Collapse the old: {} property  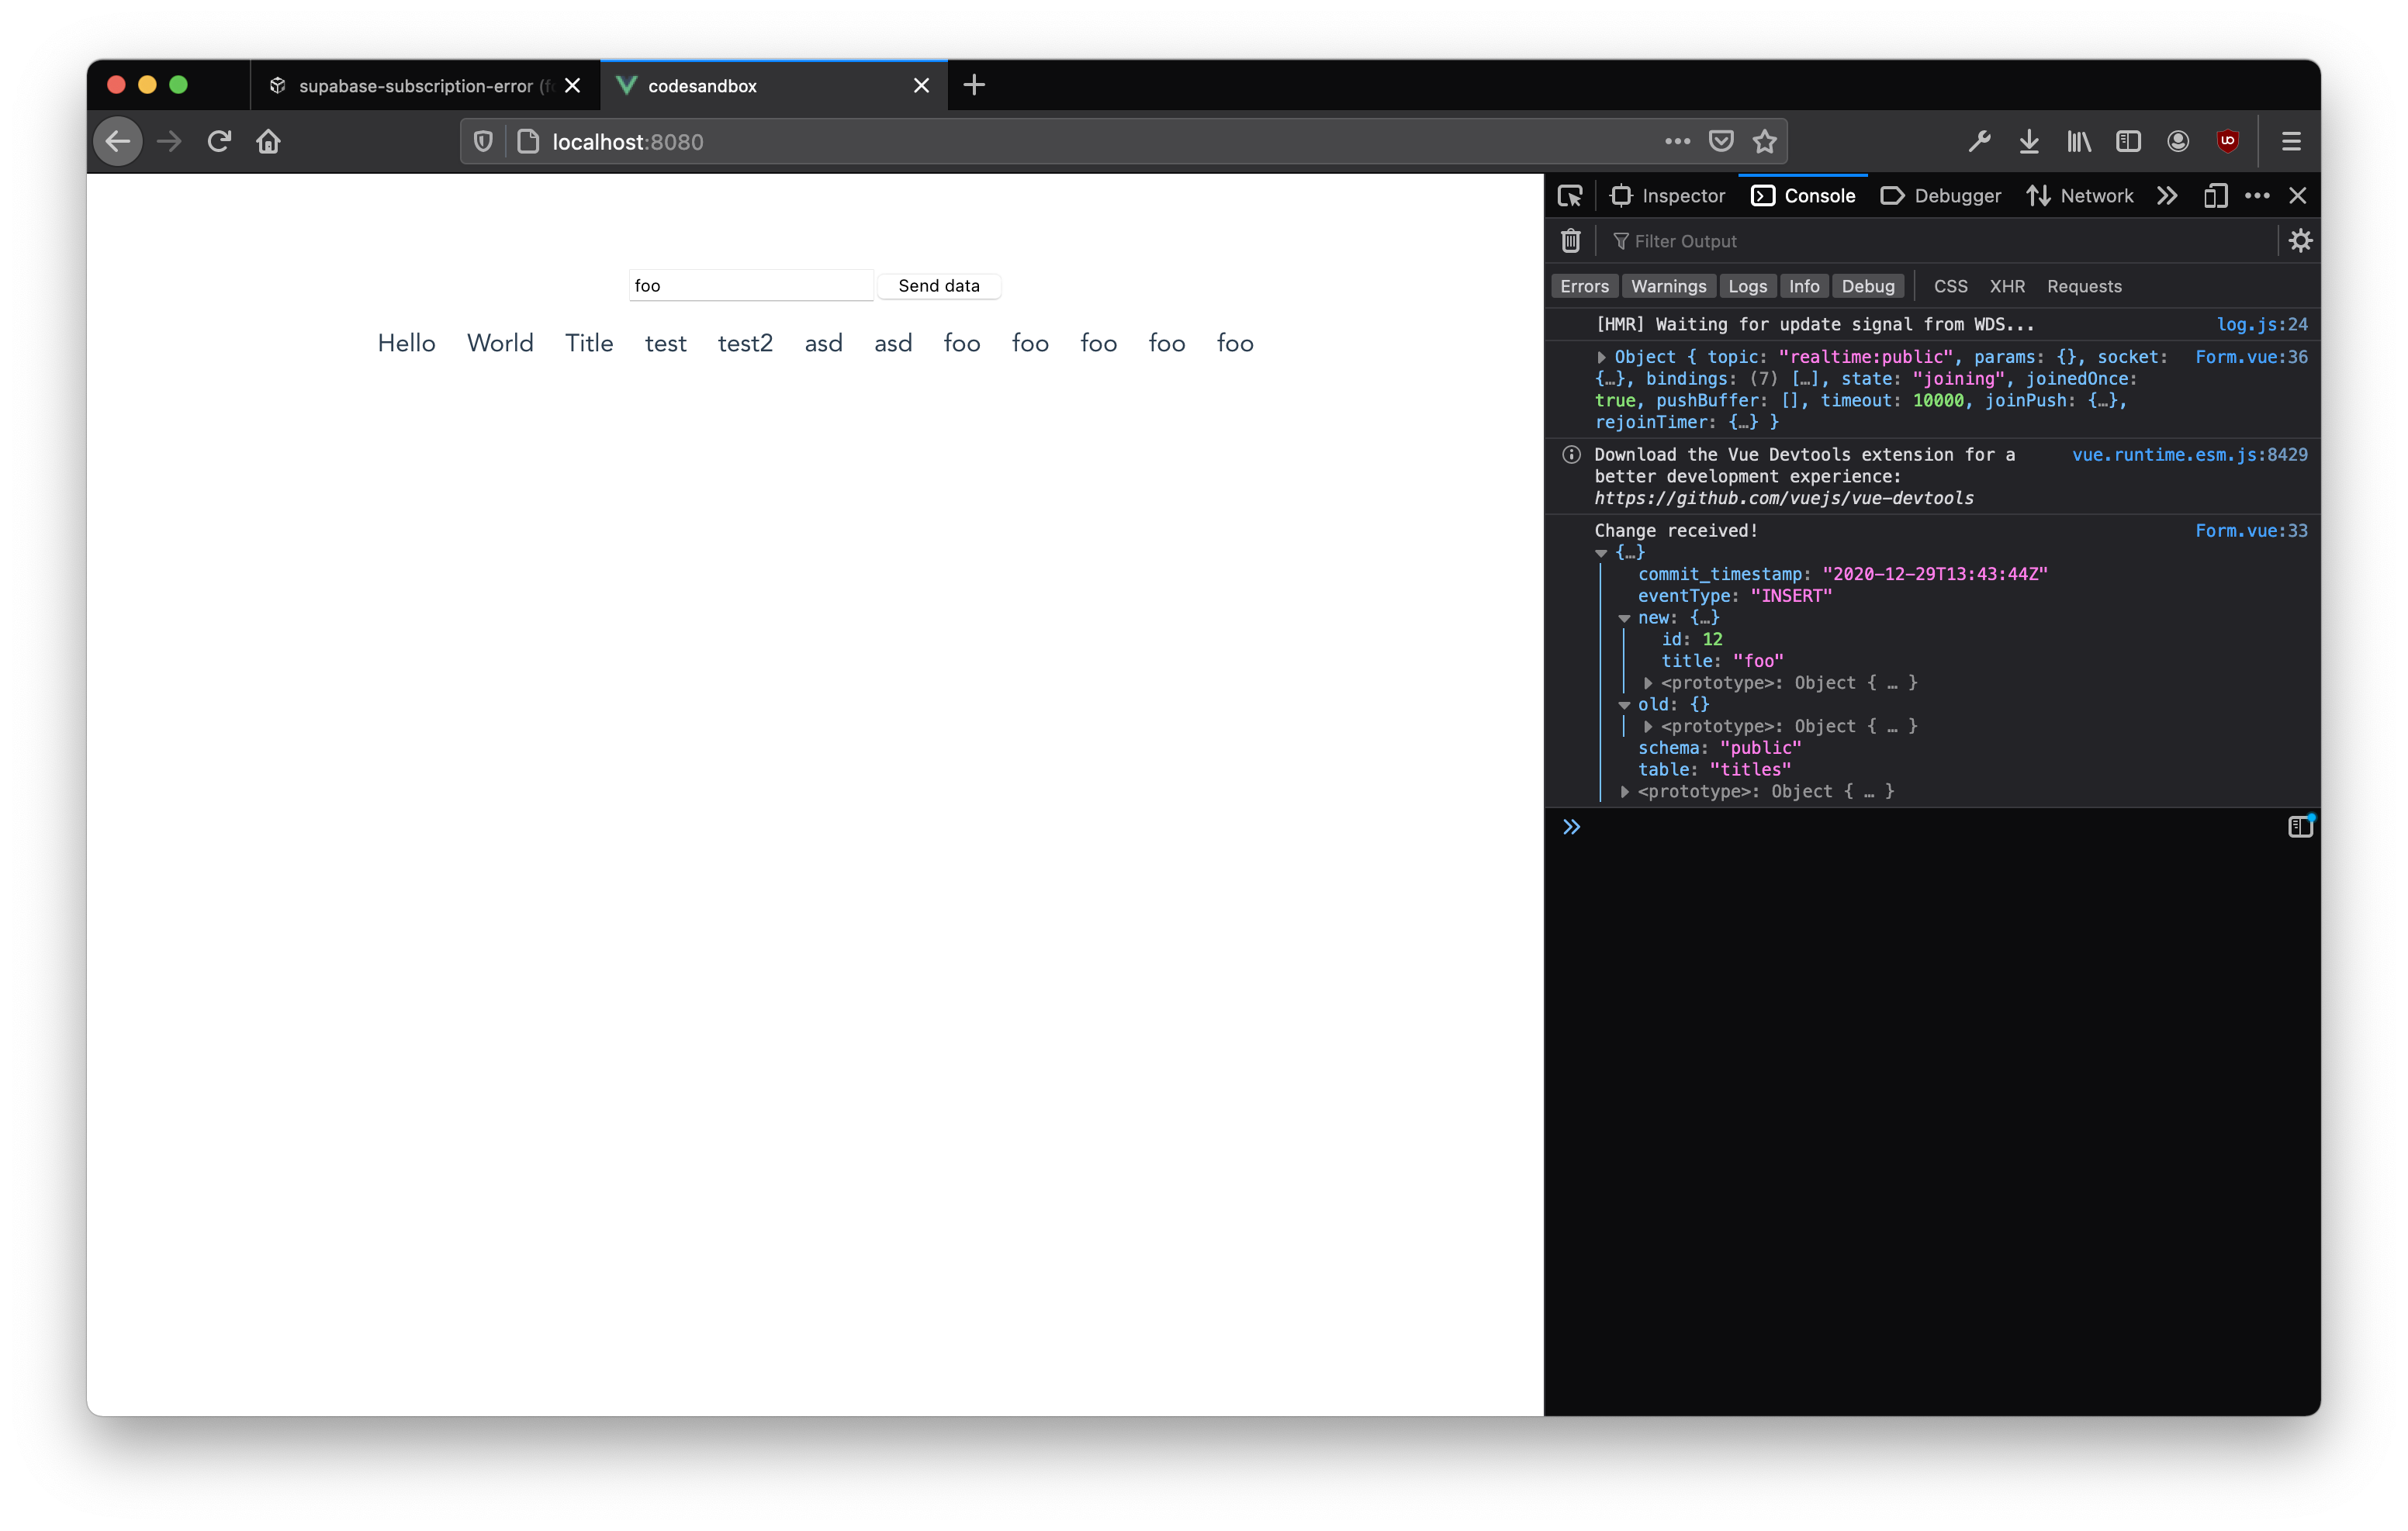(1624, 705)
